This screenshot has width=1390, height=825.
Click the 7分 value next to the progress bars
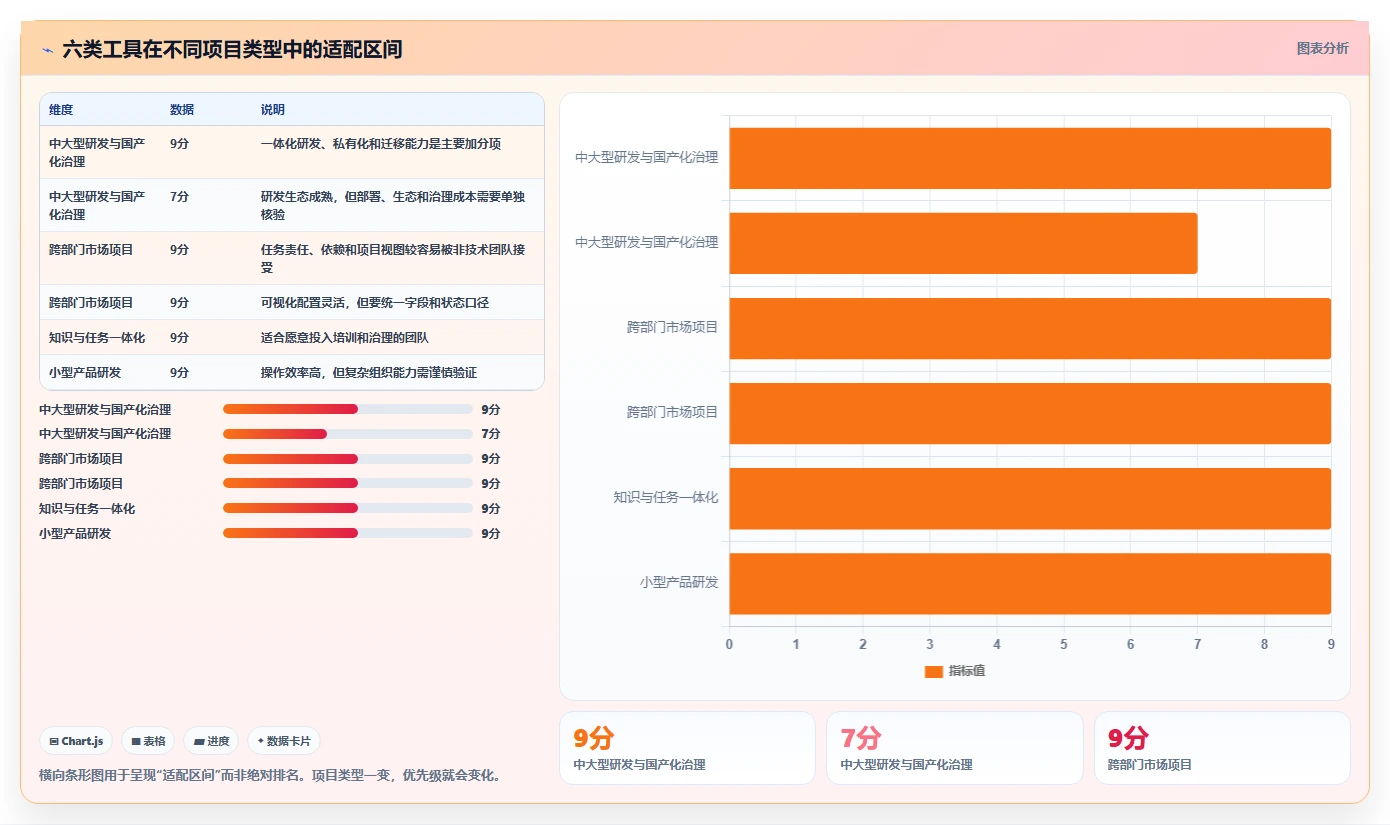[490, 434]
